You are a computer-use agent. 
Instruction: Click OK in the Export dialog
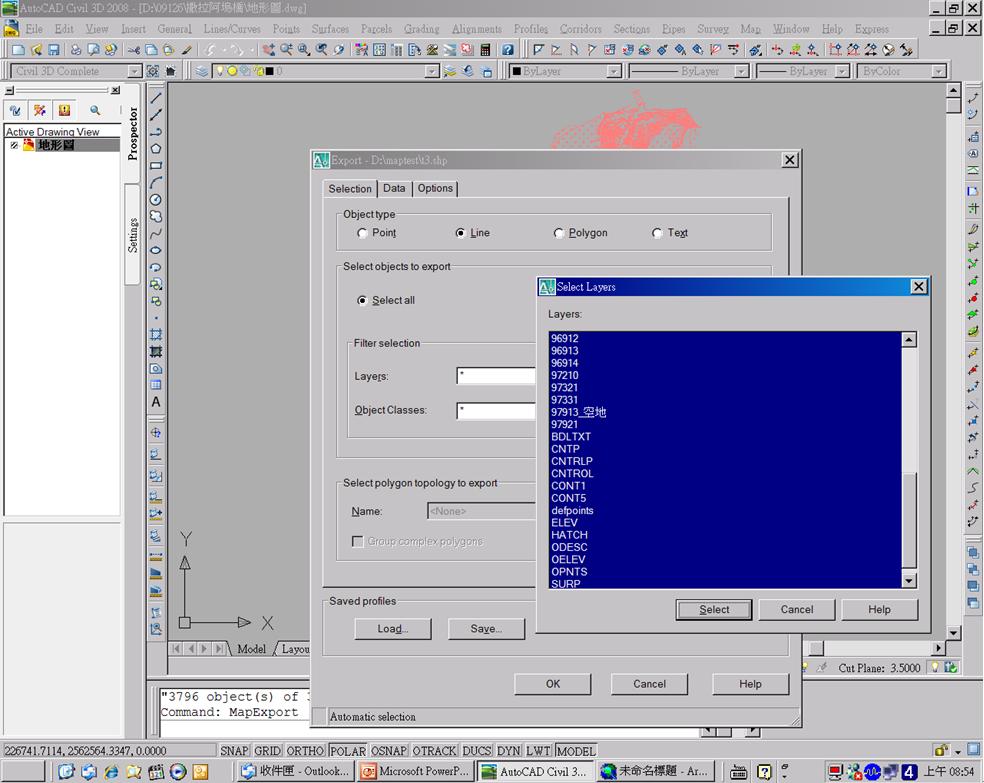[x=553, y=684]
